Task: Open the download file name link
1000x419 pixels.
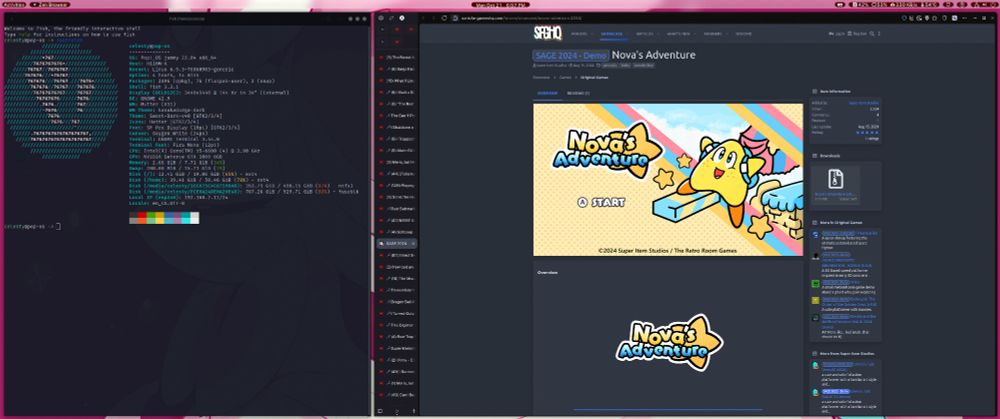Action: pyautogui.click(x=835, y=194)
